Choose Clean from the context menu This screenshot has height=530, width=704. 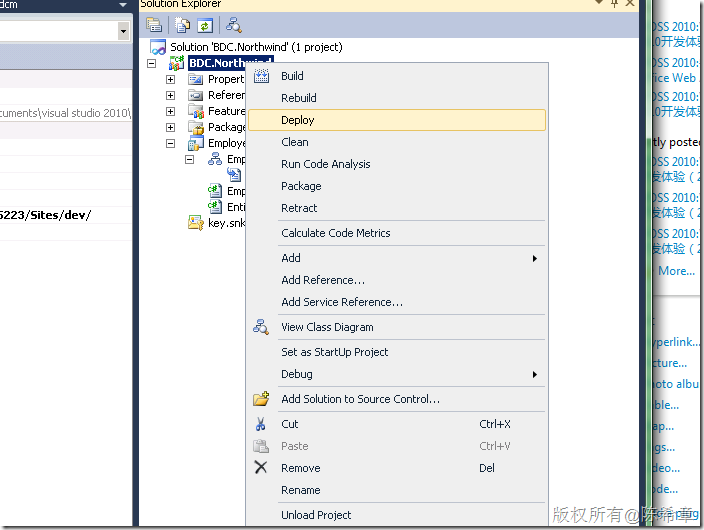coord(397,142)
